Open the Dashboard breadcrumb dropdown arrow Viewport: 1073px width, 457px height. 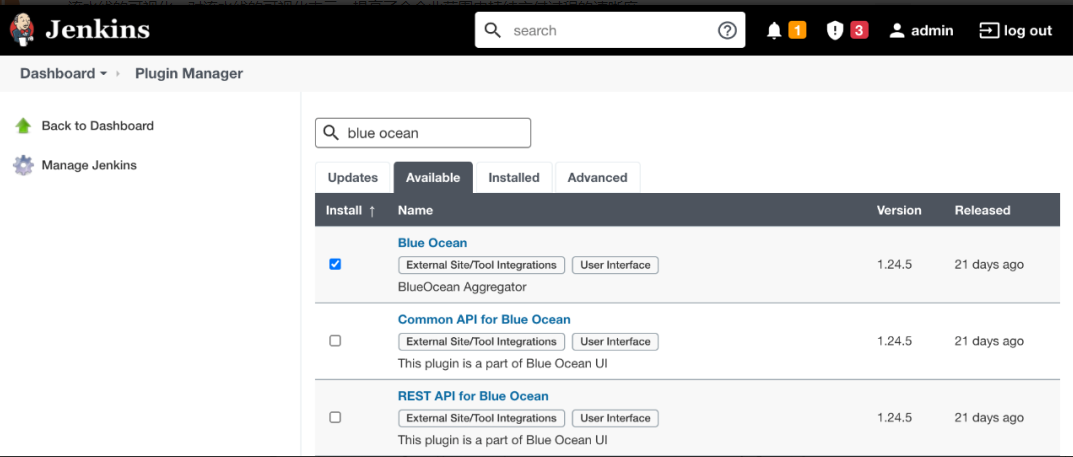pyautogui.click(x=103, y=74)
